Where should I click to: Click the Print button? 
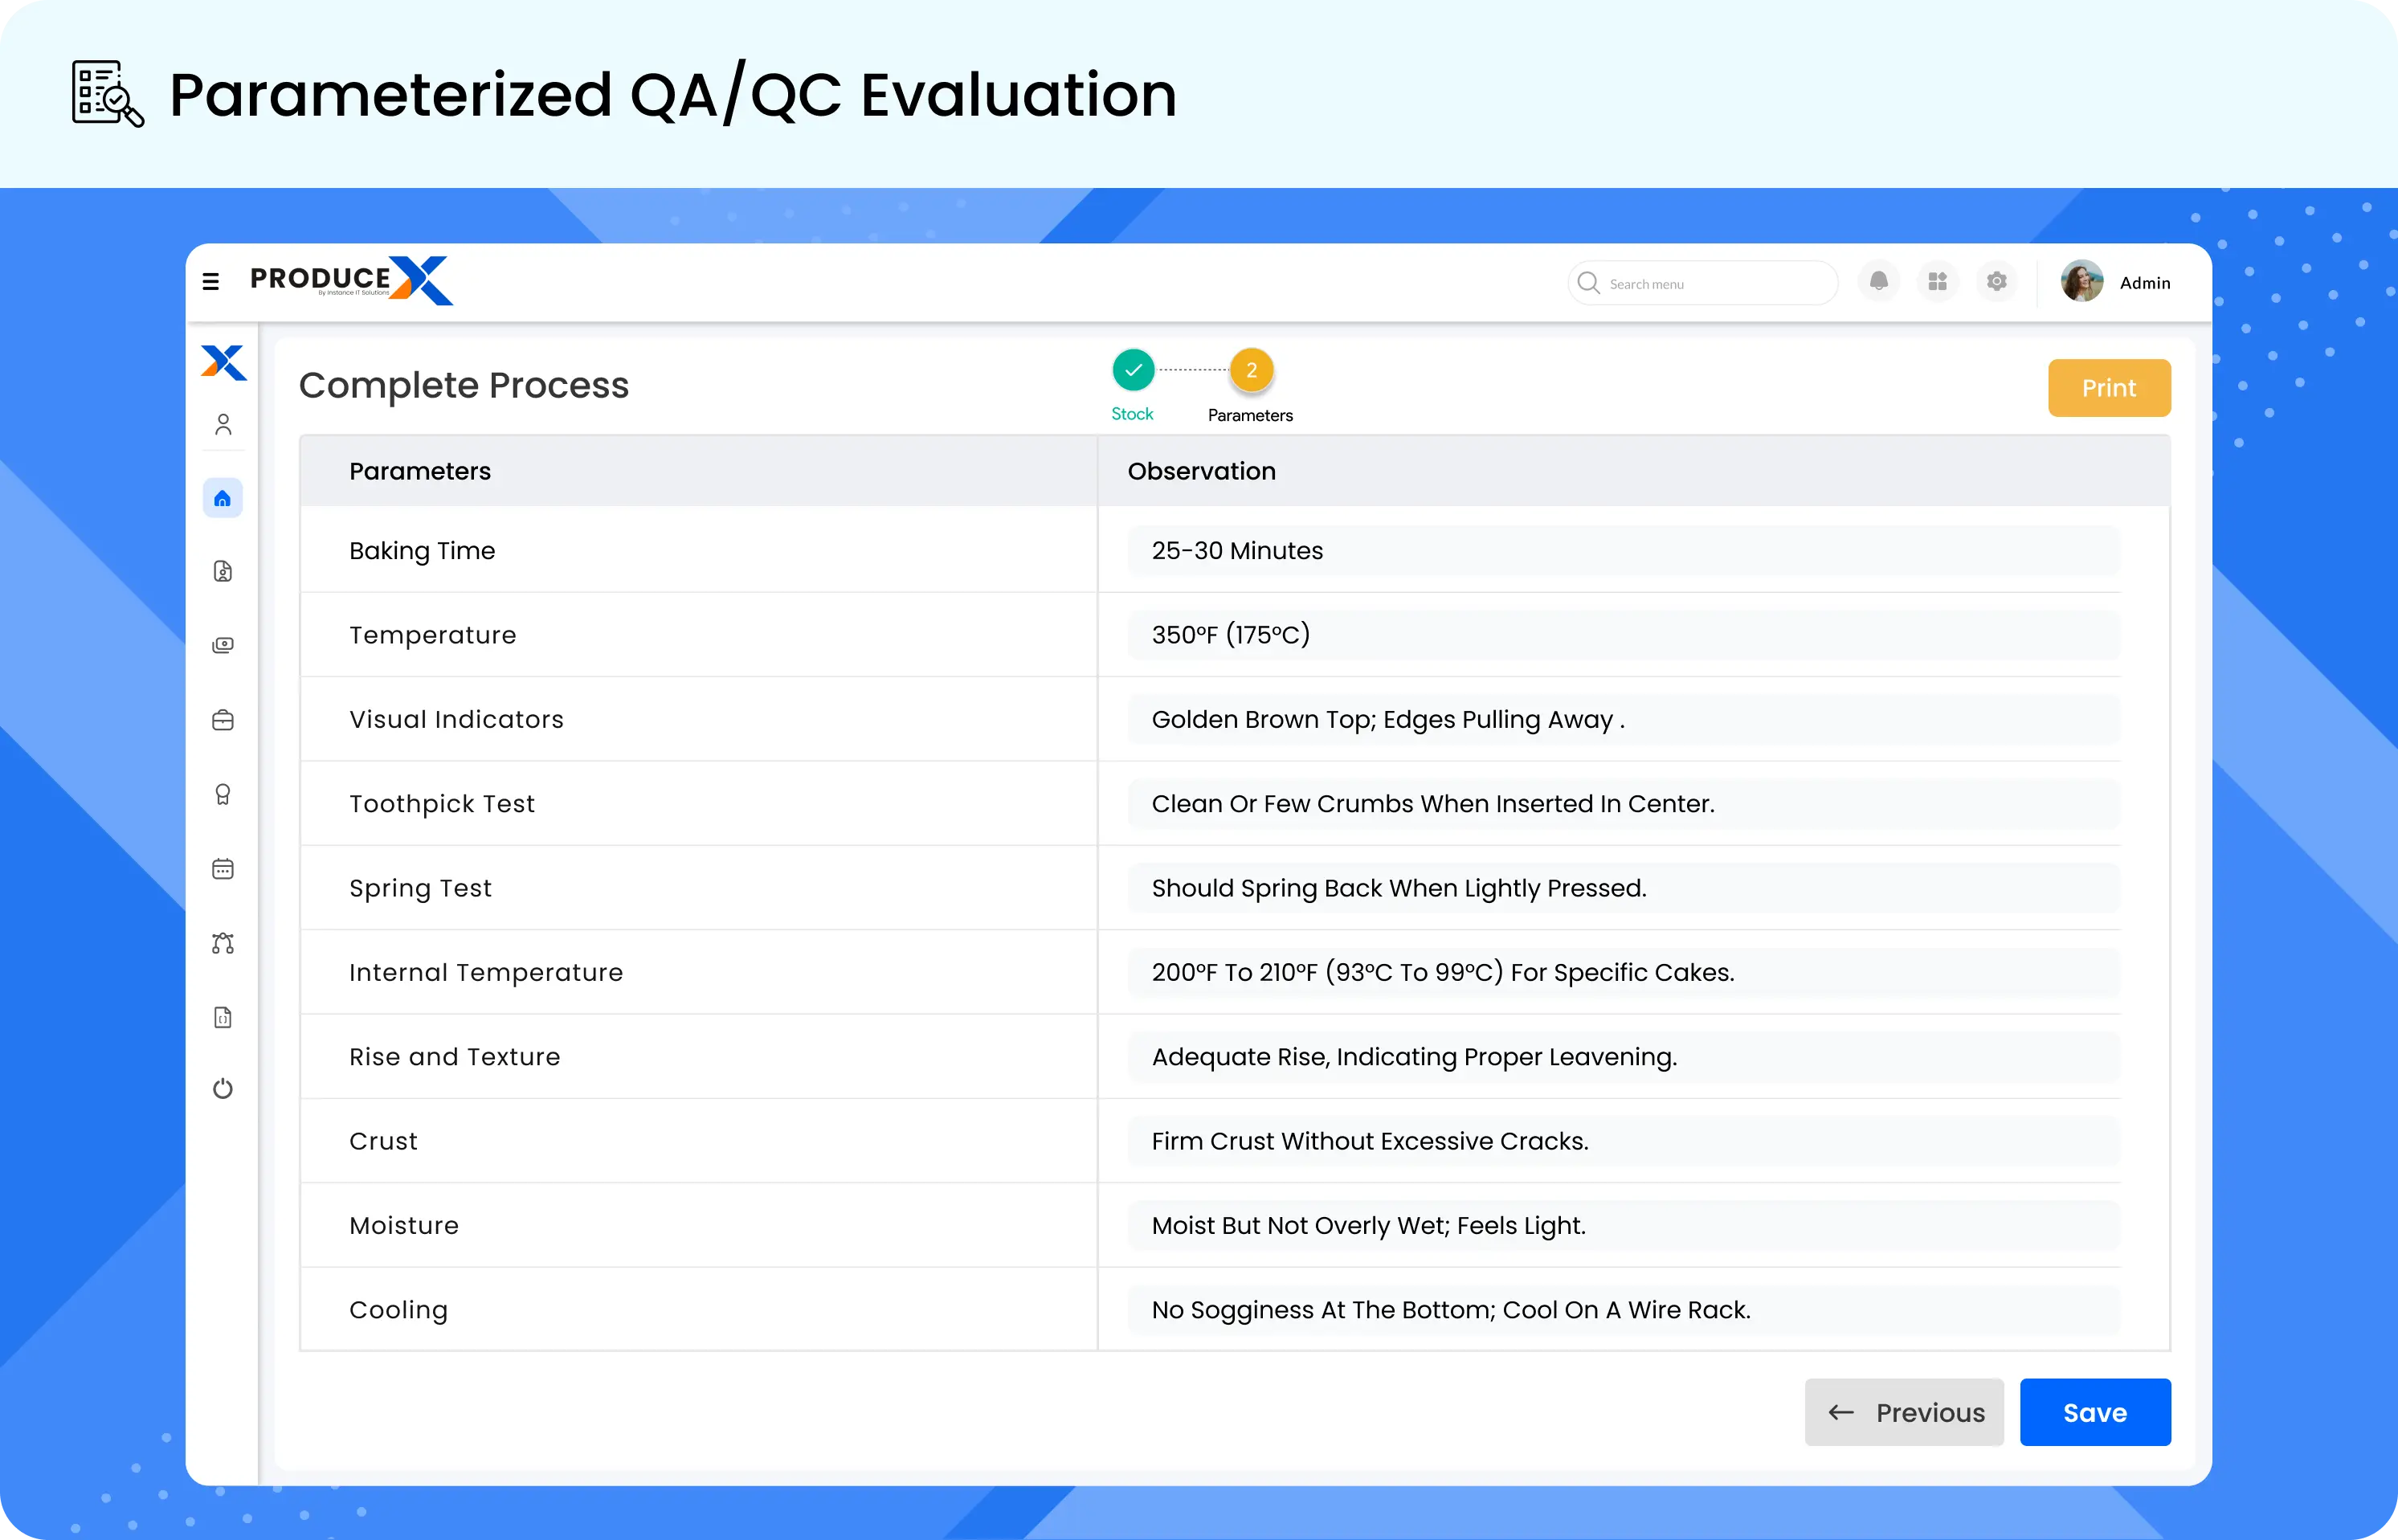(x=2108, y=386)
